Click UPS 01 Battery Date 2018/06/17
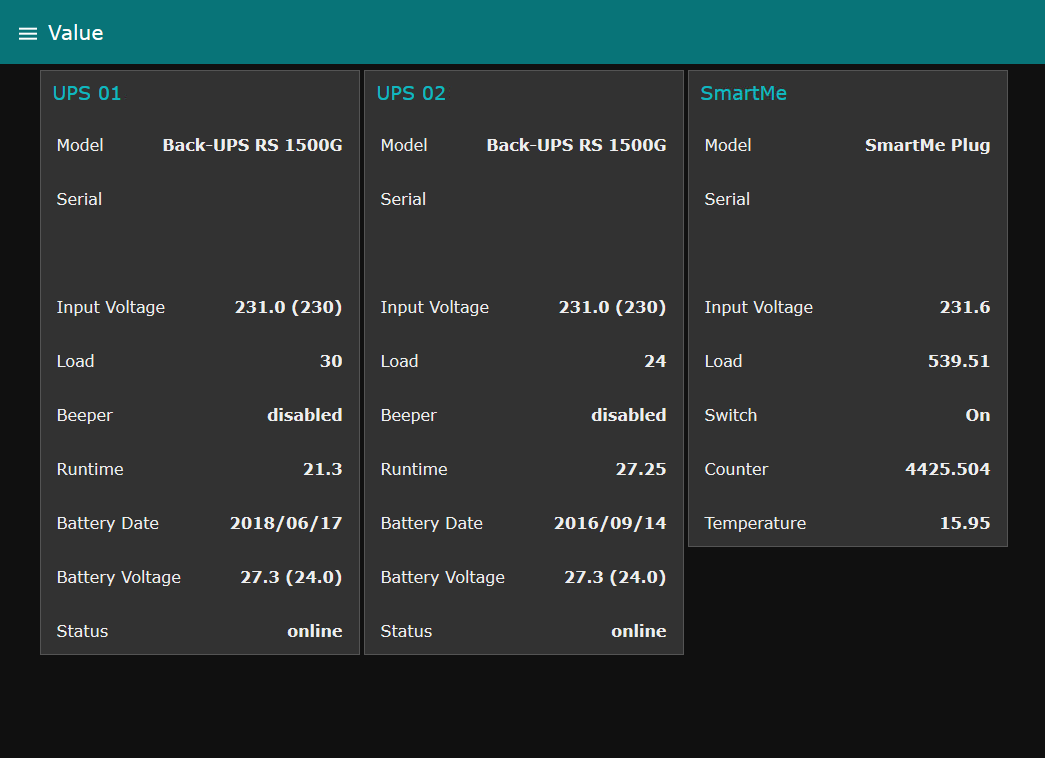 (x=285, y=523)
